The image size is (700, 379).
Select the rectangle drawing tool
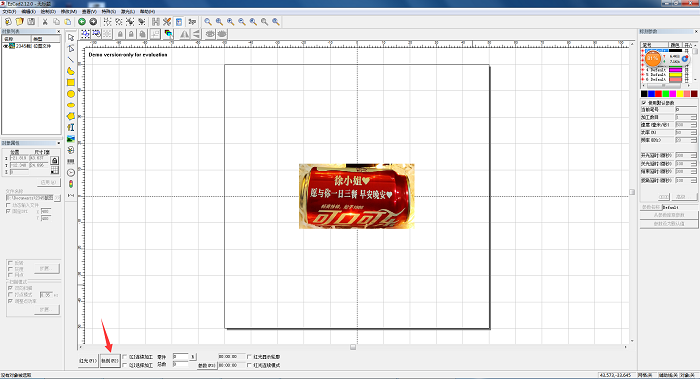(71, 82)
